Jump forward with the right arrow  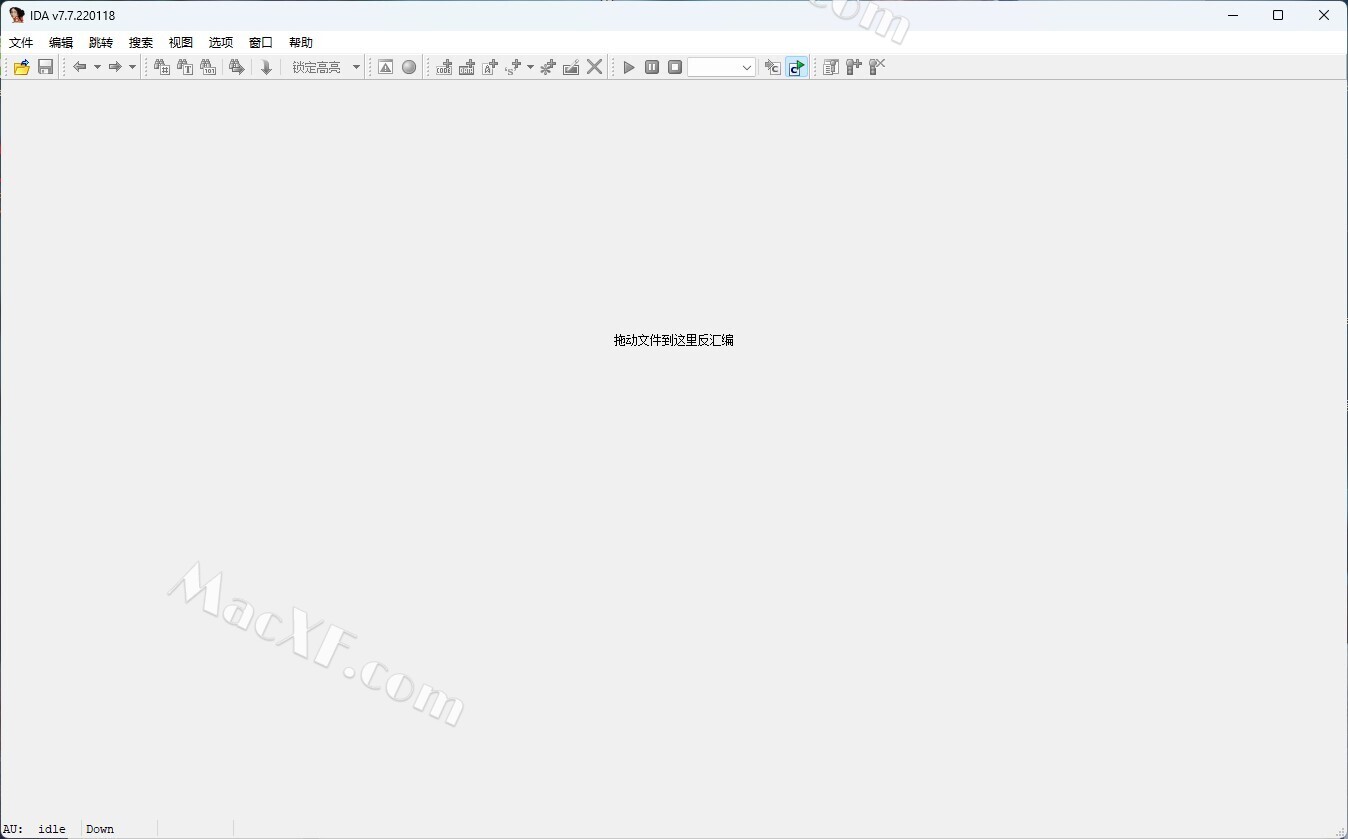115,67
